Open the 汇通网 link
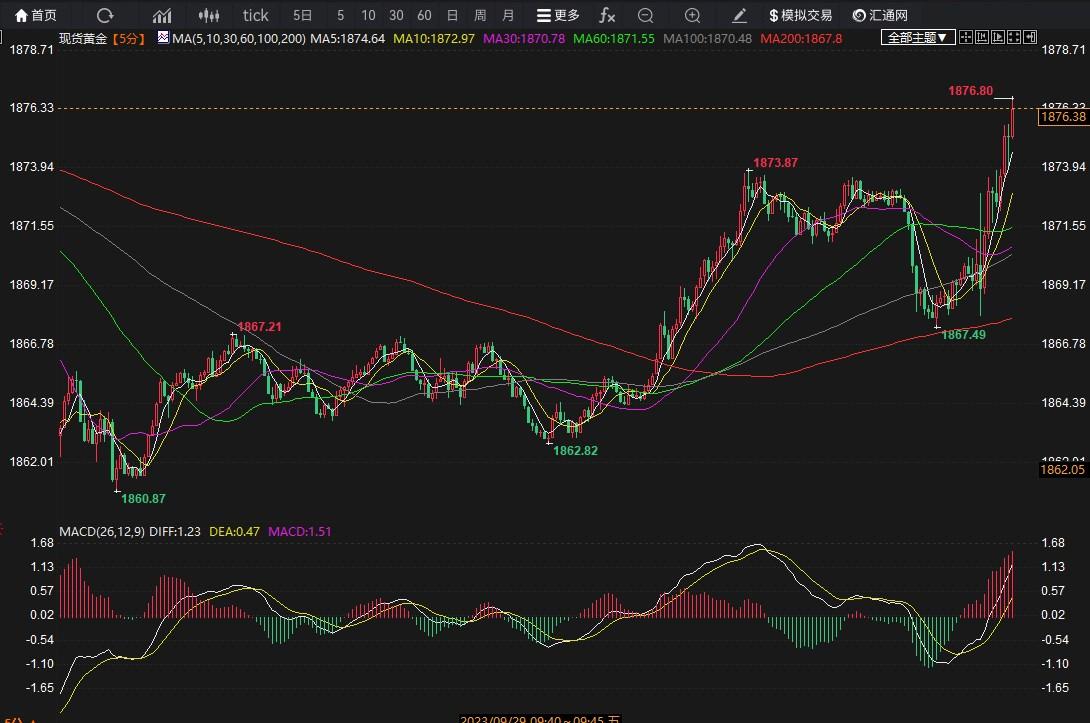Screen dimensions: 1090x723 (880, 15)
